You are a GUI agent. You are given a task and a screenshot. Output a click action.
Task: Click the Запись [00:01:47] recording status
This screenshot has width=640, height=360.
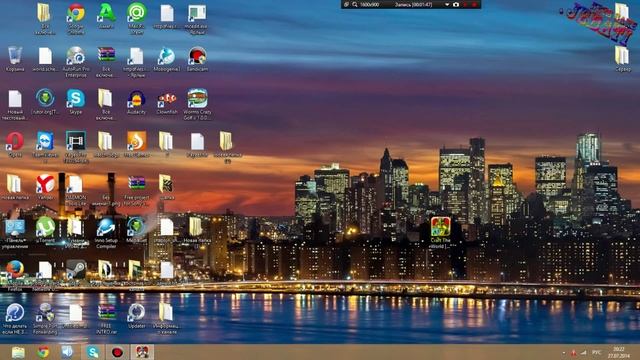point(413,4)
